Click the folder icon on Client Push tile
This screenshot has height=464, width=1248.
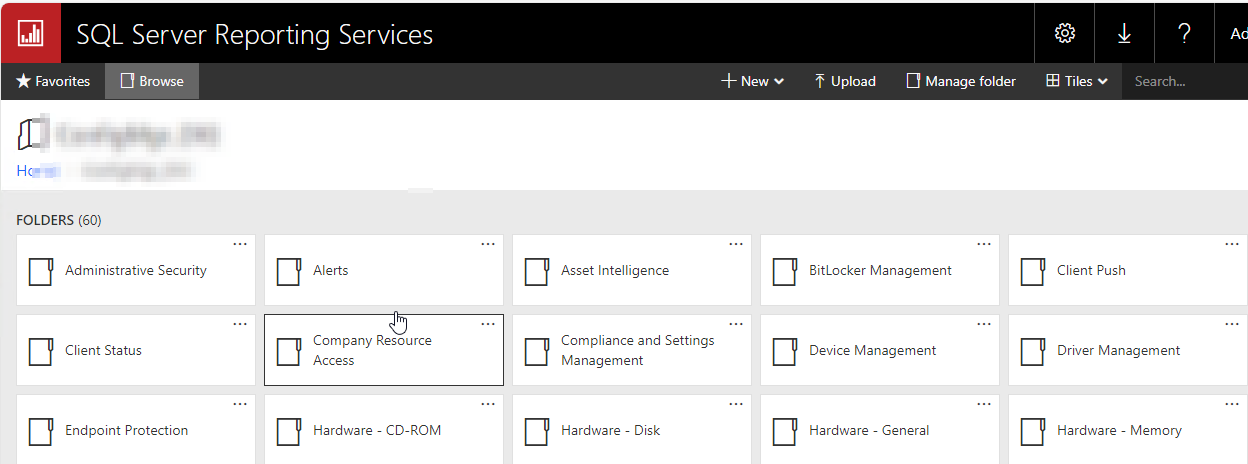tap(1032, 271)
